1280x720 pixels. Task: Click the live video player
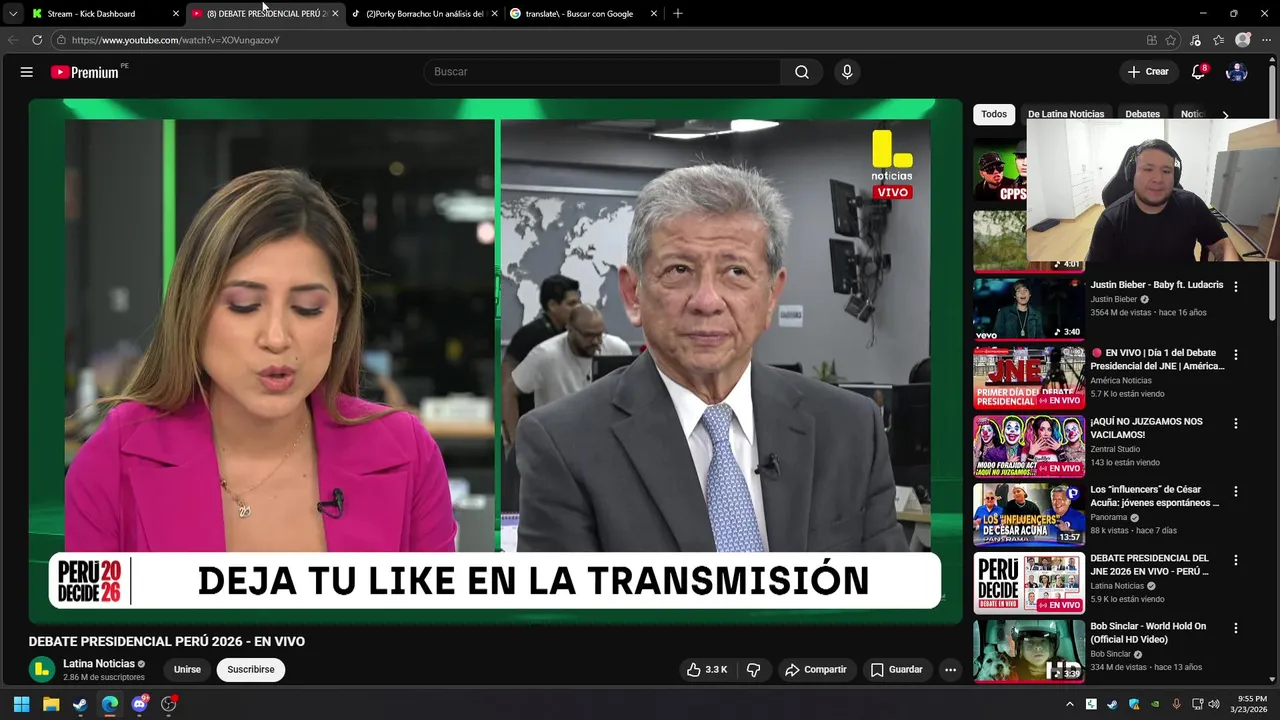(x=495, y=361)
